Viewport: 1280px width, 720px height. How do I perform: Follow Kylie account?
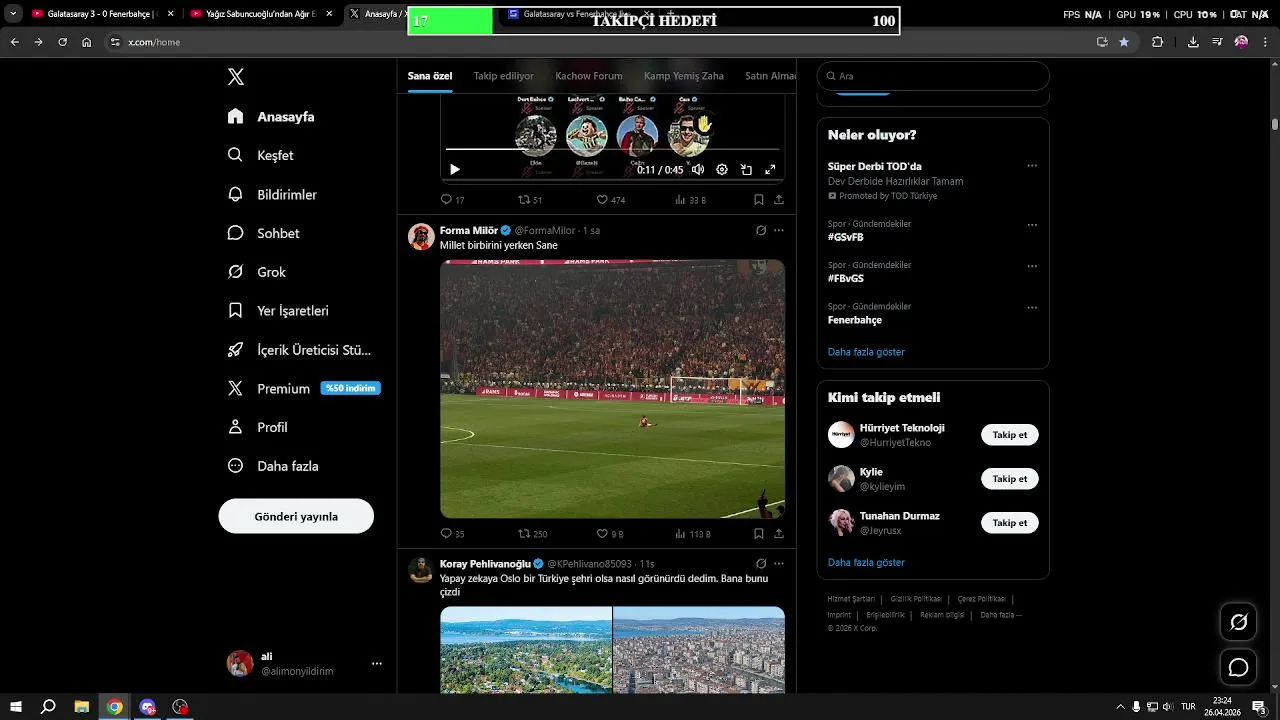(x=1010, y=479)
